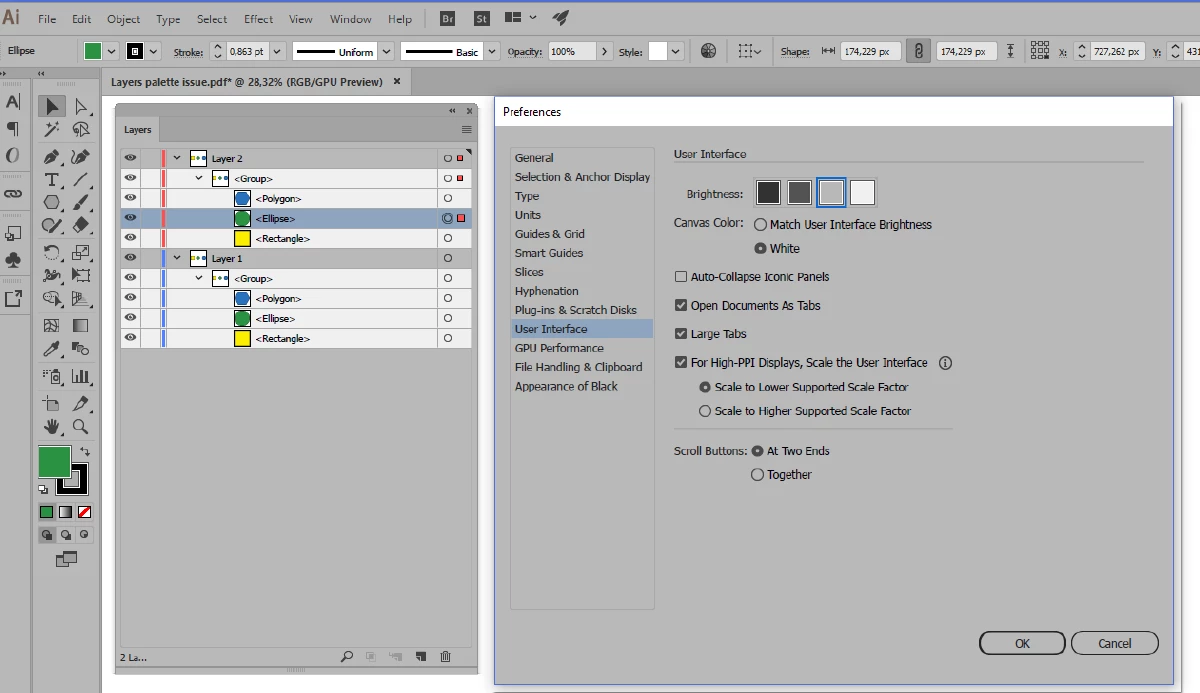Choose the lightest brightness swatch
1200x693 pixels.
(x=862, y=192)
